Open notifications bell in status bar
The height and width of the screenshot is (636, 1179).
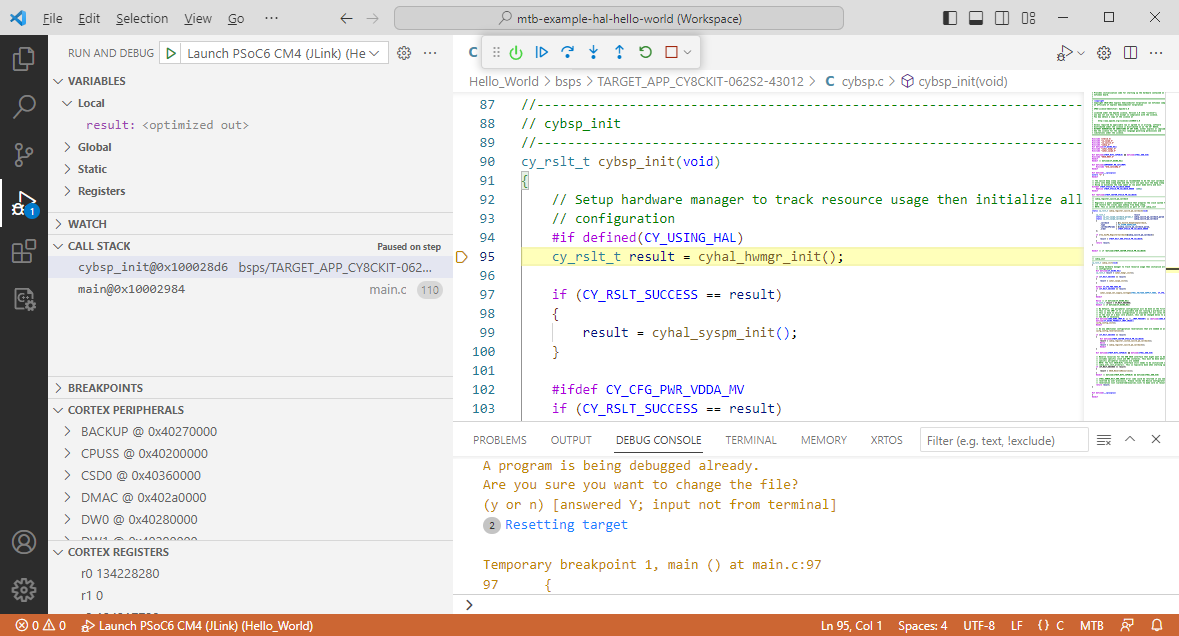[x=1156, y=625]
